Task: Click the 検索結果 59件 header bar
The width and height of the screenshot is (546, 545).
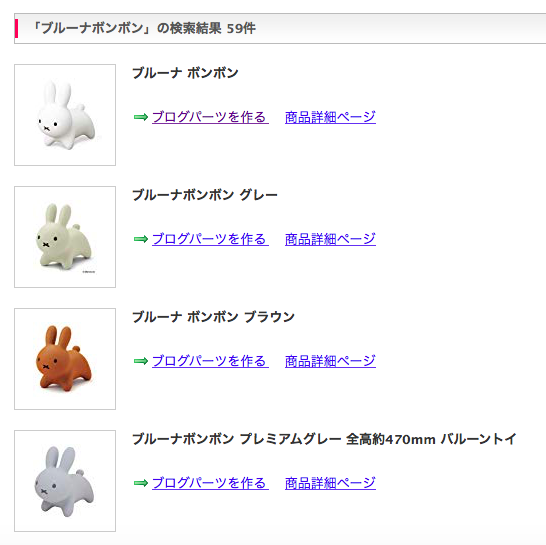Action: pyautogui.click(x=280, y=29)
